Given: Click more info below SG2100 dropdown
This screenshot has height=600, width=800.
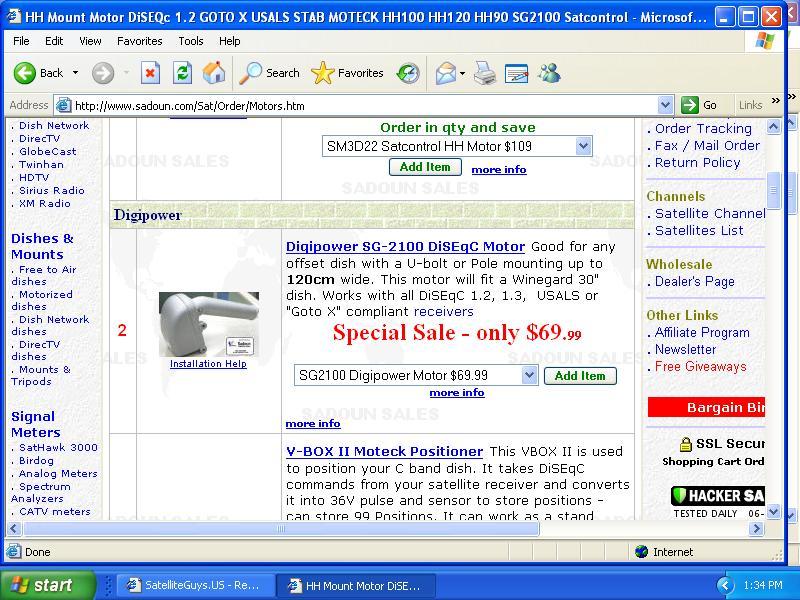Looking at the screenshot, I should 457,393.
